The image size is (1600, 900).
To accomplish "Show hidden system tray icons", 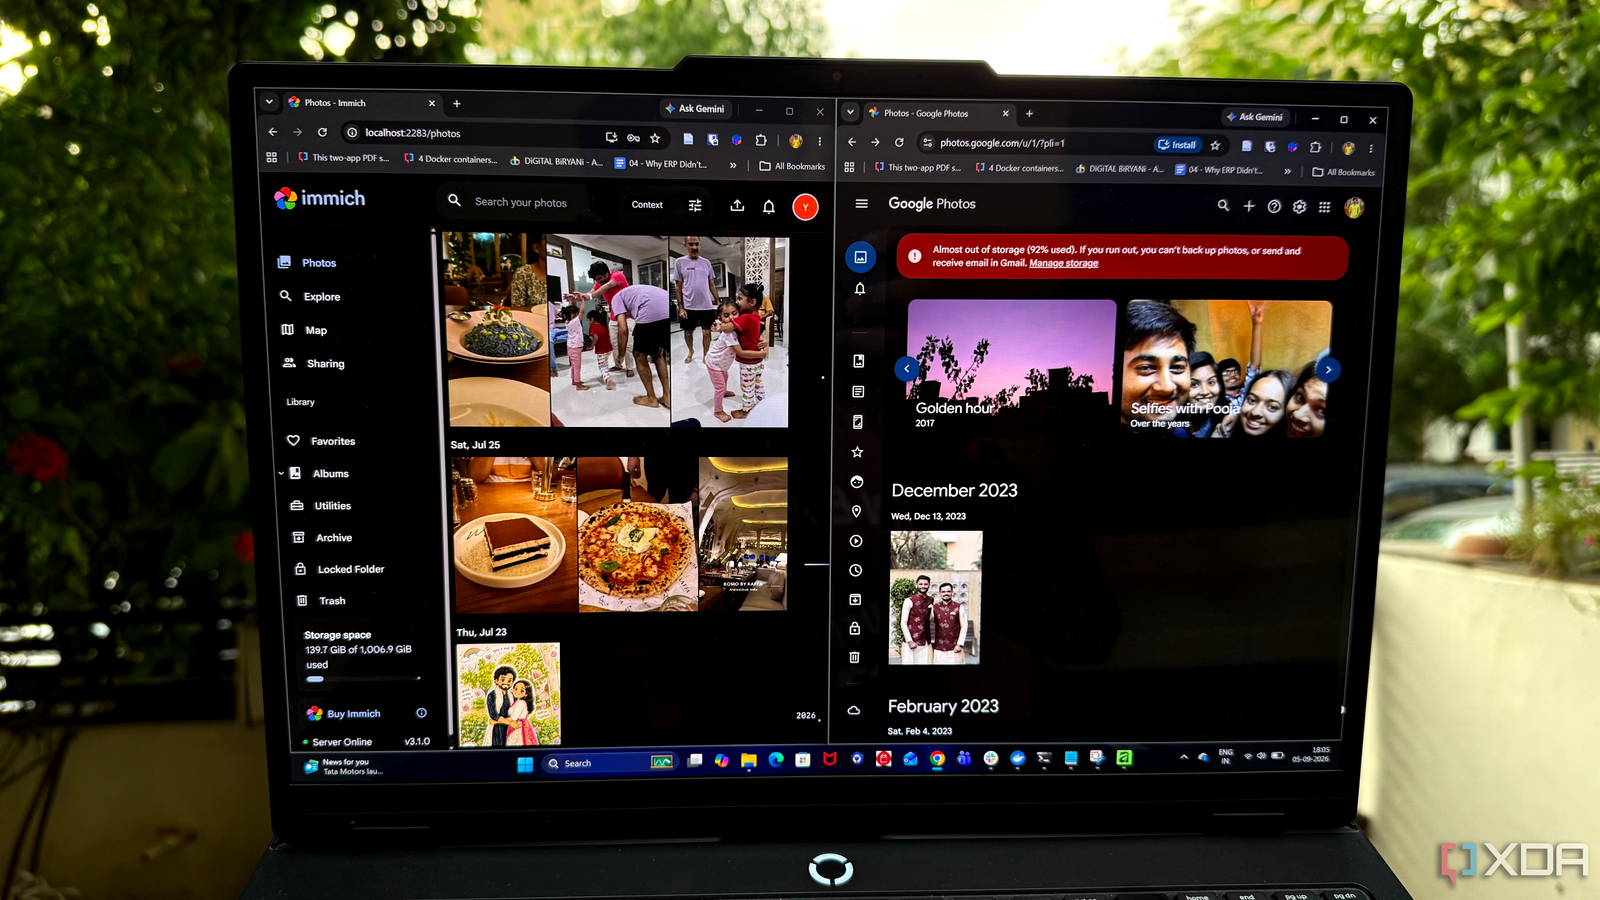I will pyautogui.click(x=1184, y=757).
